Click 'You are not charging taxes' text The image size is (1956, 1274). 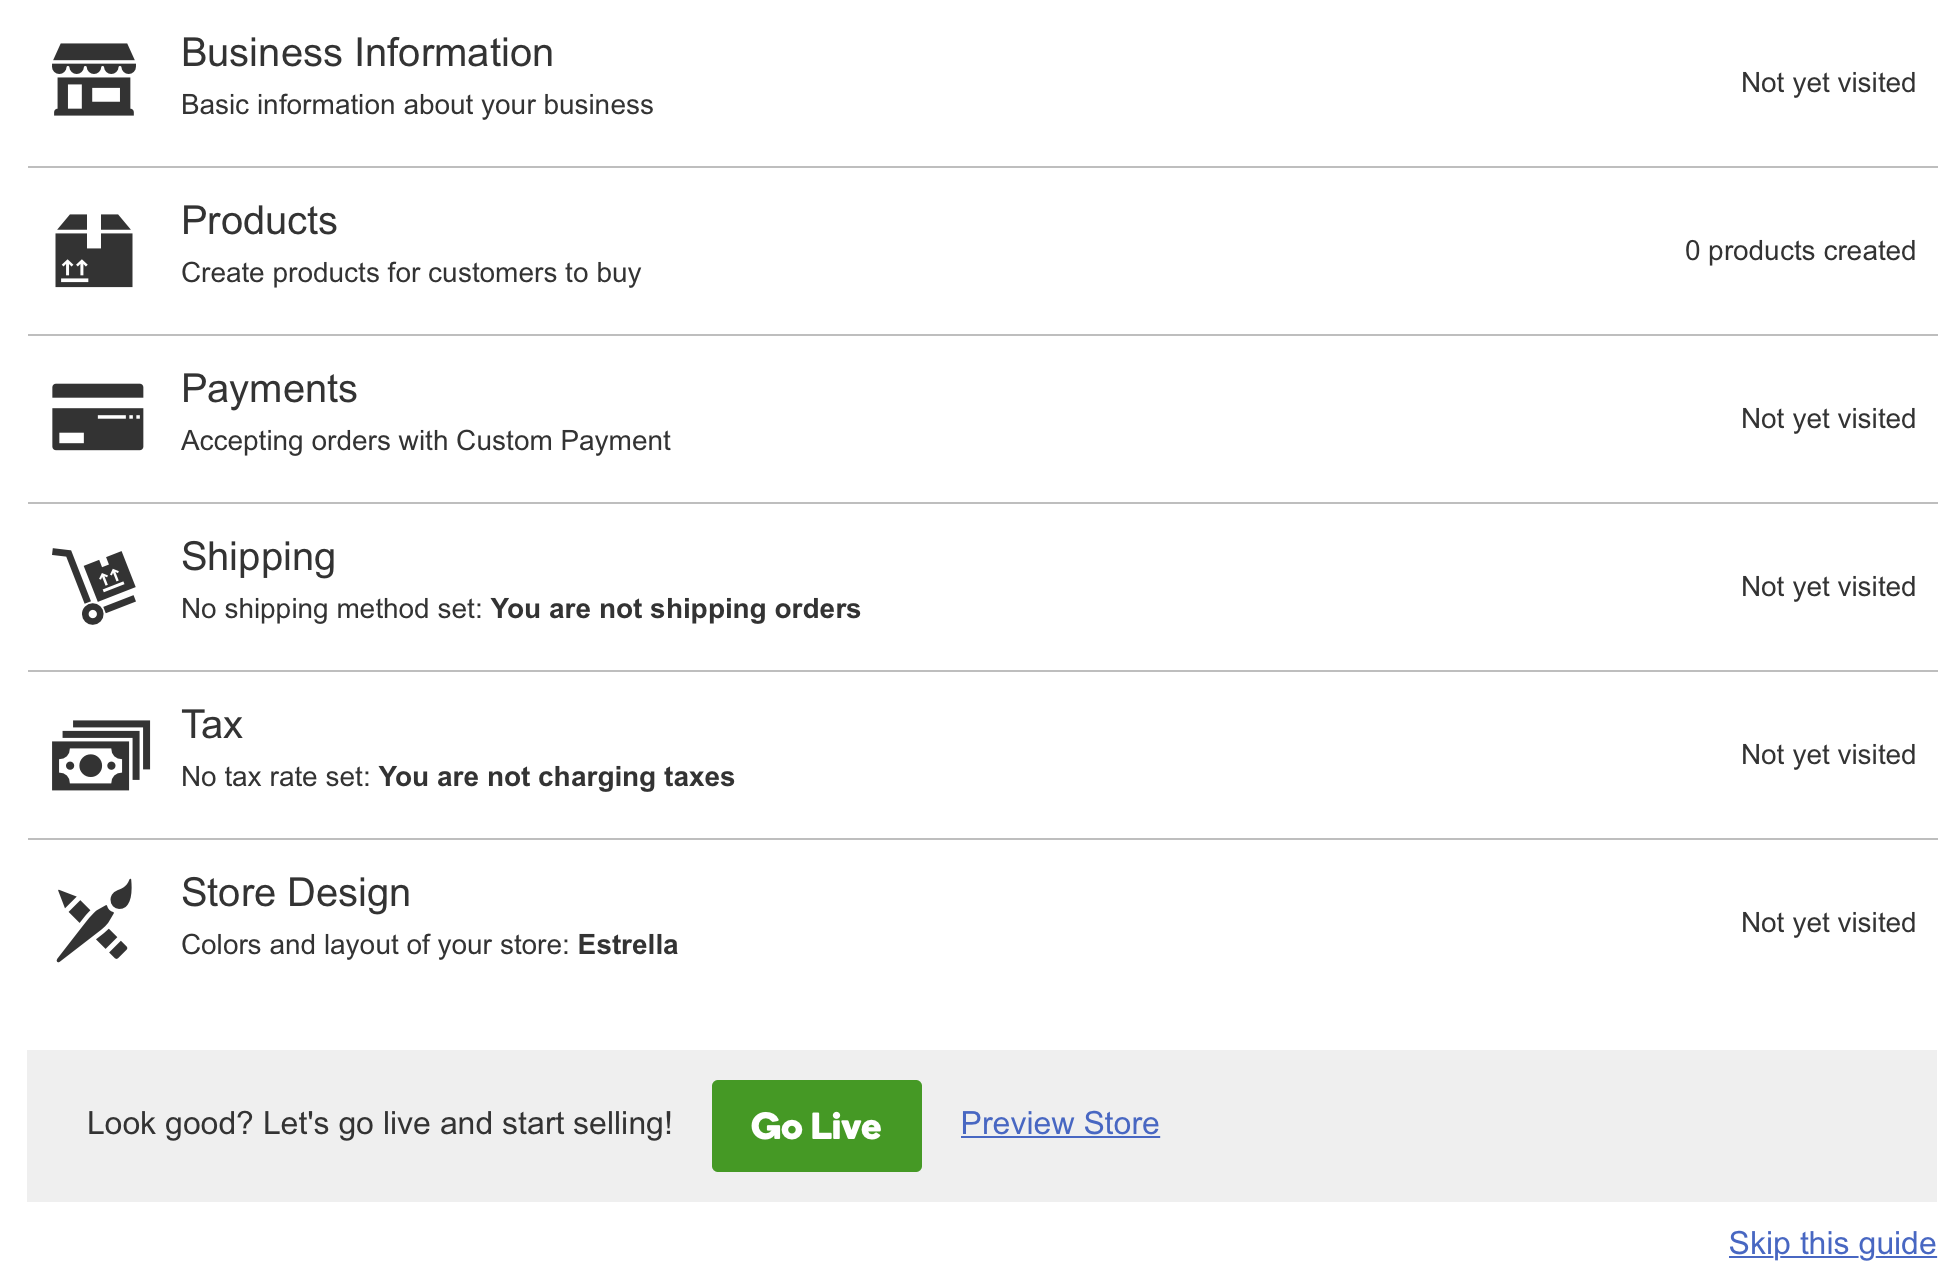(557, 777)
